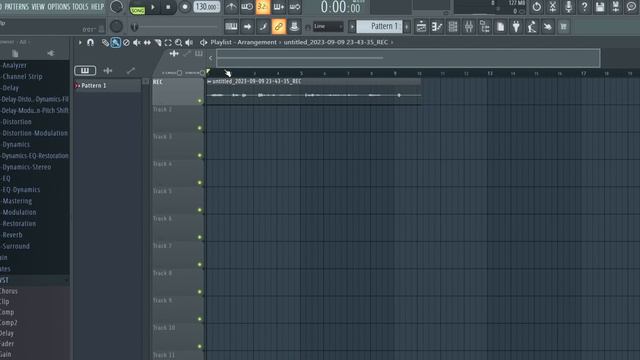Click the Stop transport button
The width and height of the screenshot is (640, 360).
click(168, 7)
